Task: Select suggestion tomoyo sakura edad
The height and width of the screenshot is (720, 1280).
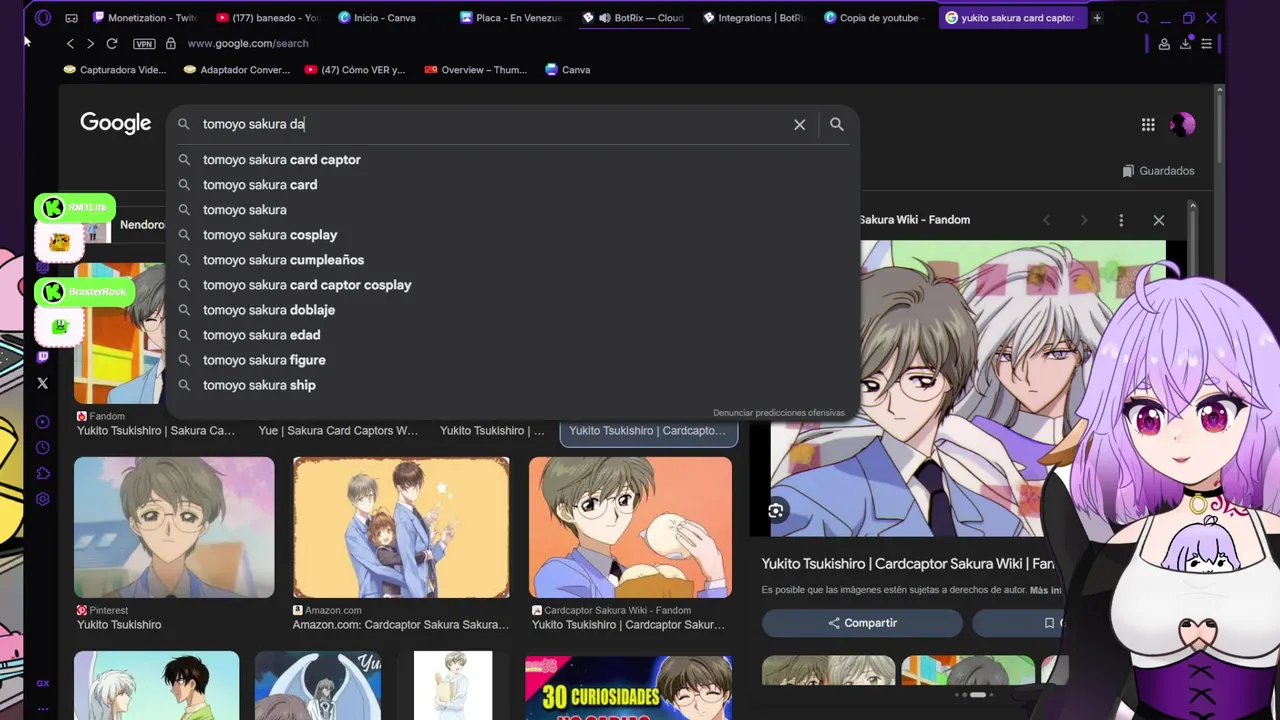Action: pyautogui.click(x=512, y=335)
